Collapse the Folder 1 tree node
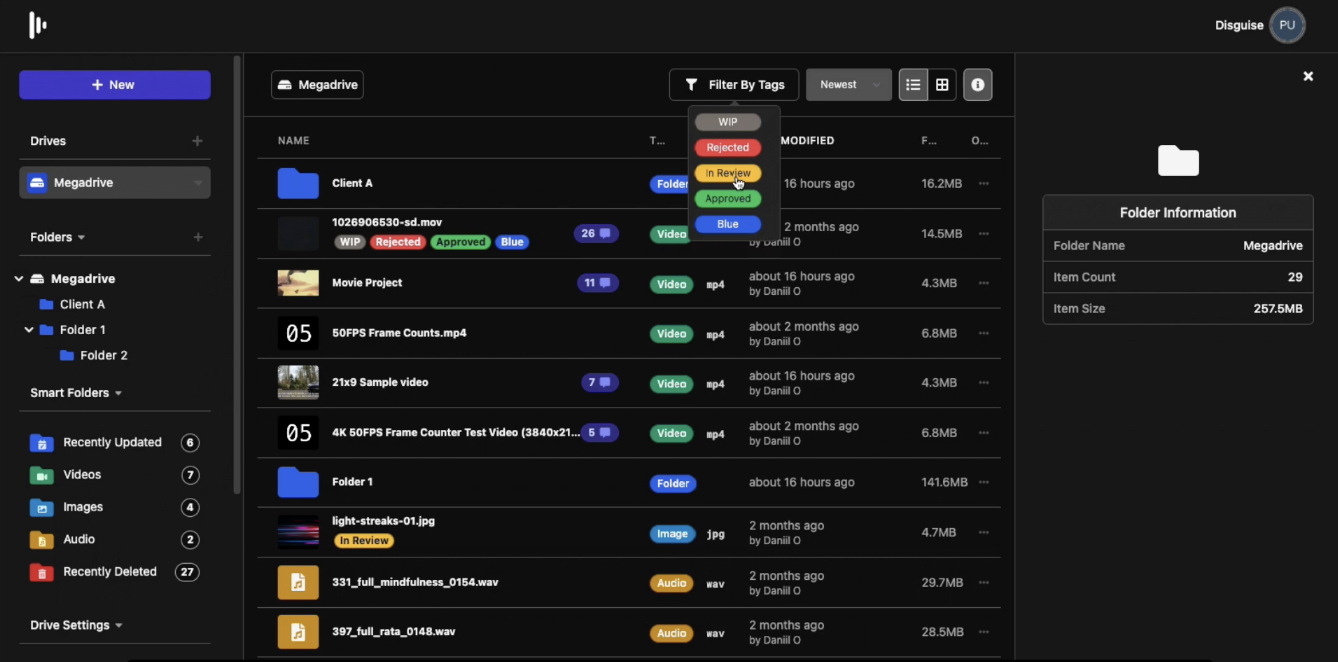 coord(29,330)
